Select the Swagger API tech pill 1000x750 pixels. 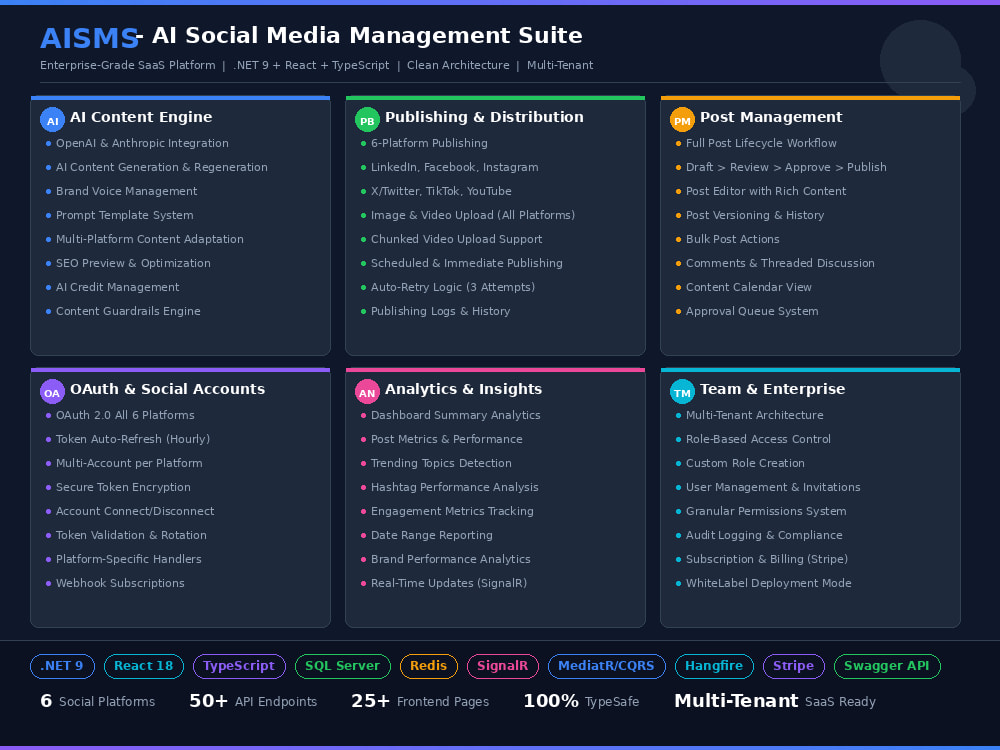pos(887,666)
